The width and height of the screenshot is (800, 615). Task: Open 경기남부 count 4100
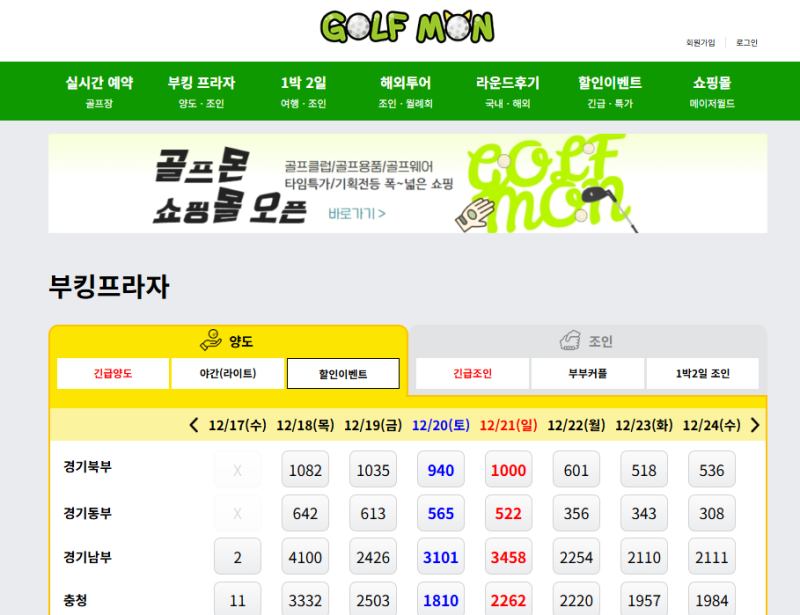point(305,557)
